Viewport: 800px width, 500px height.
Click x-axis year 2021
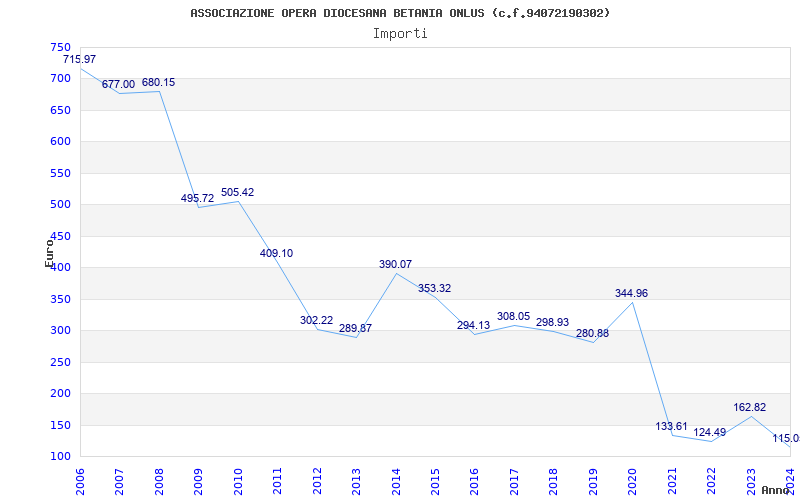tap(672, 482)
